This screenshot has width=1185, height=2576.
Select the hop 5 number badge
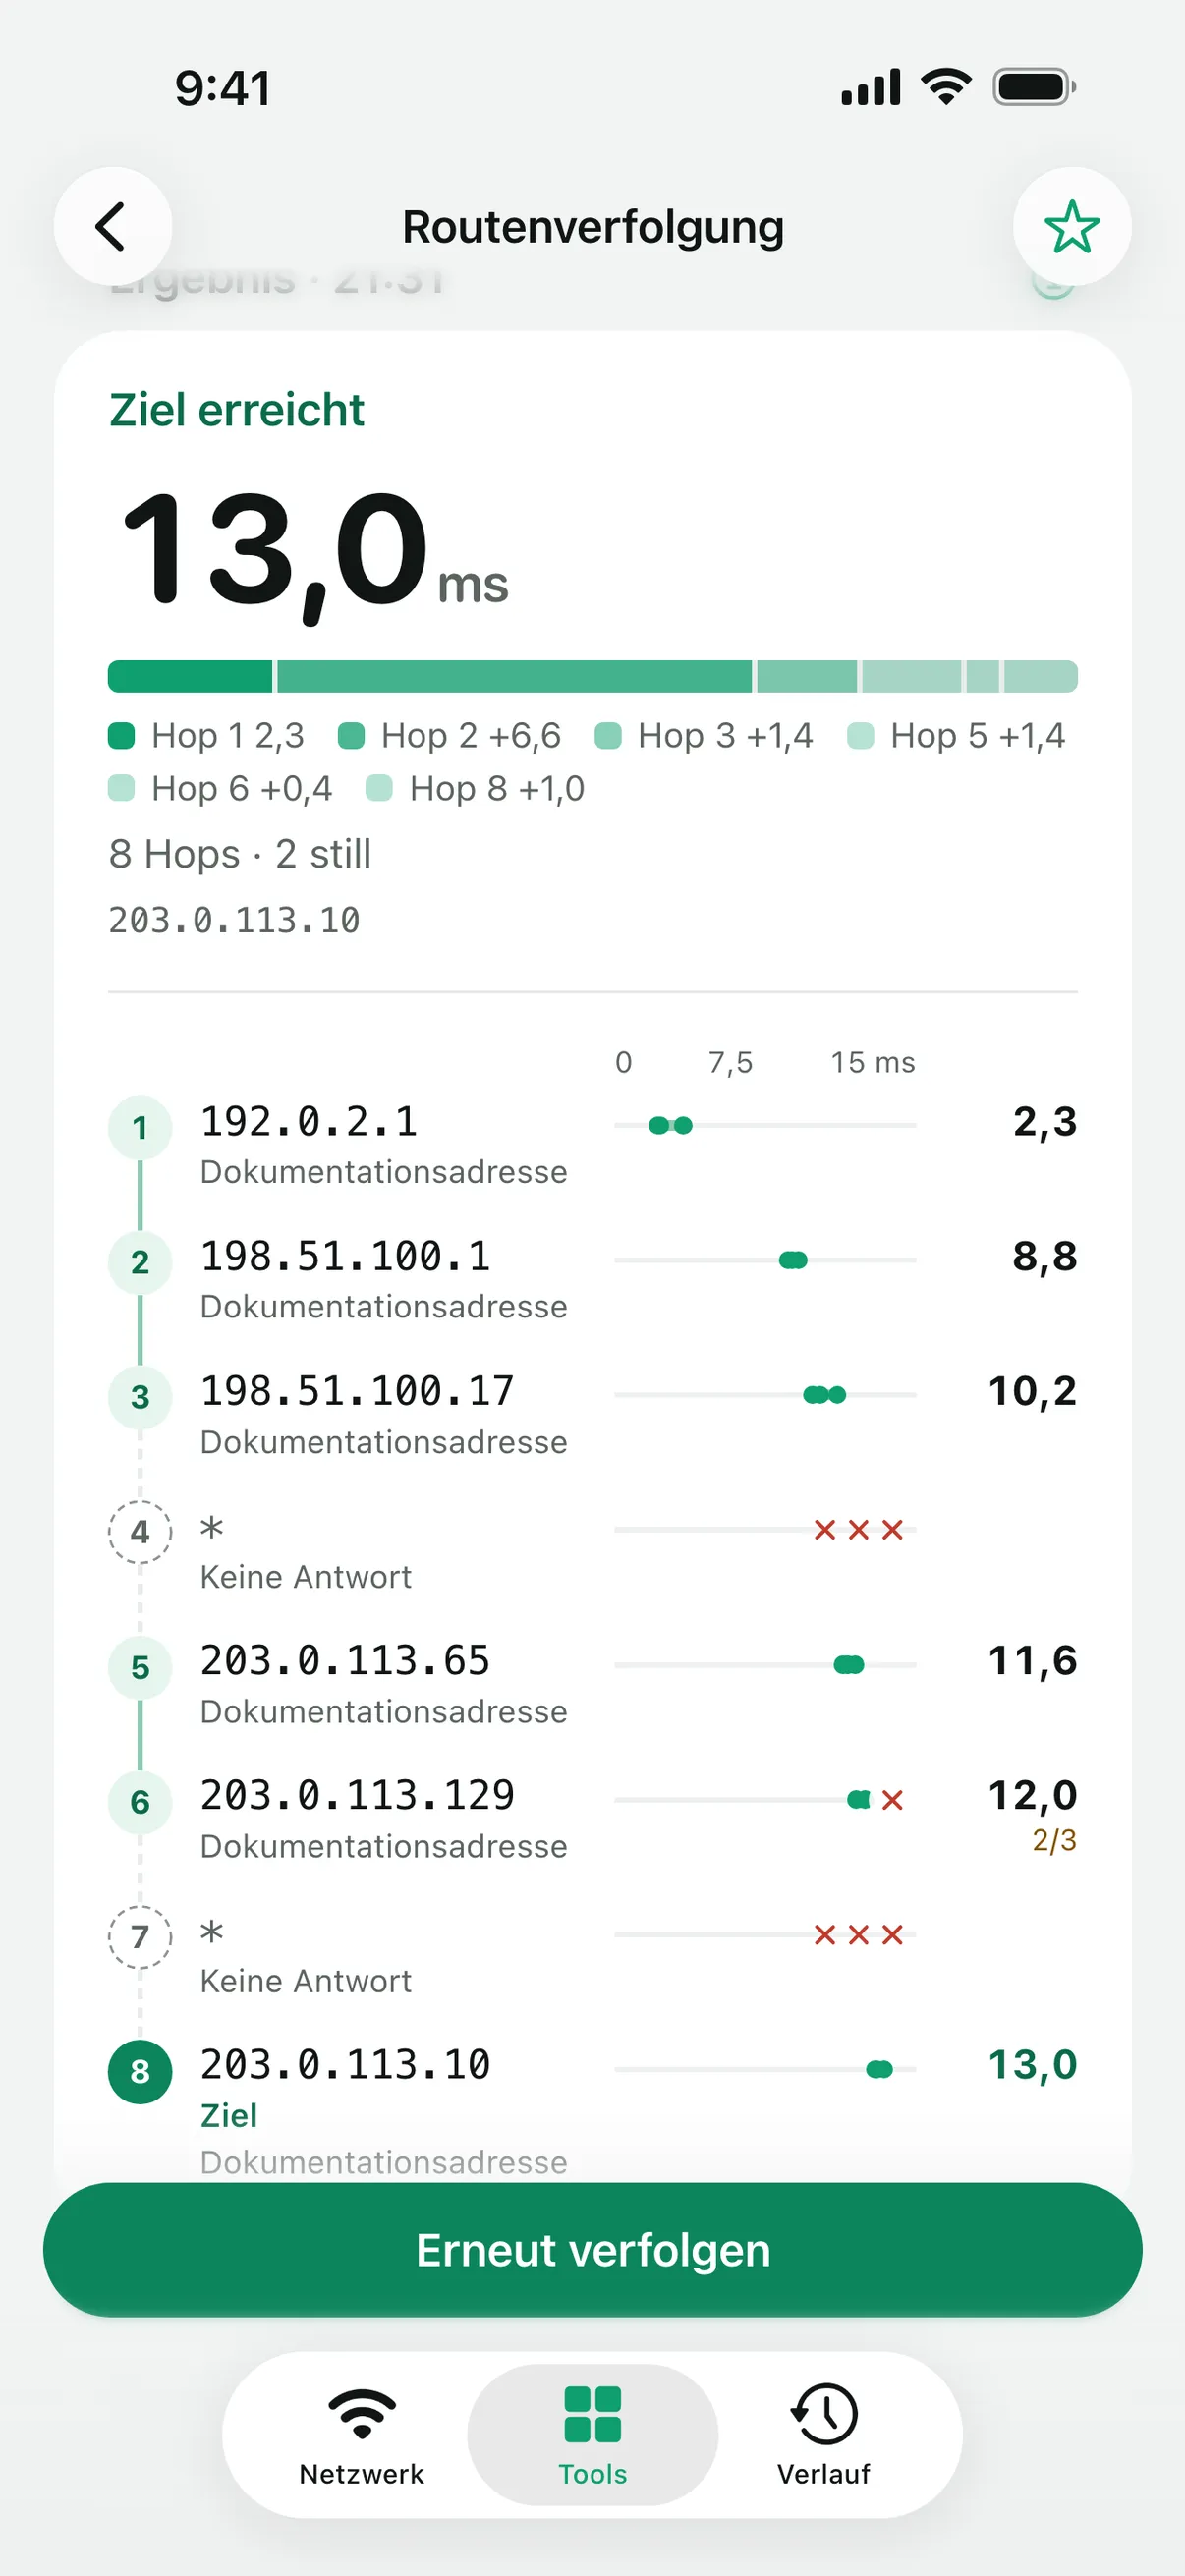point(140,1667)
